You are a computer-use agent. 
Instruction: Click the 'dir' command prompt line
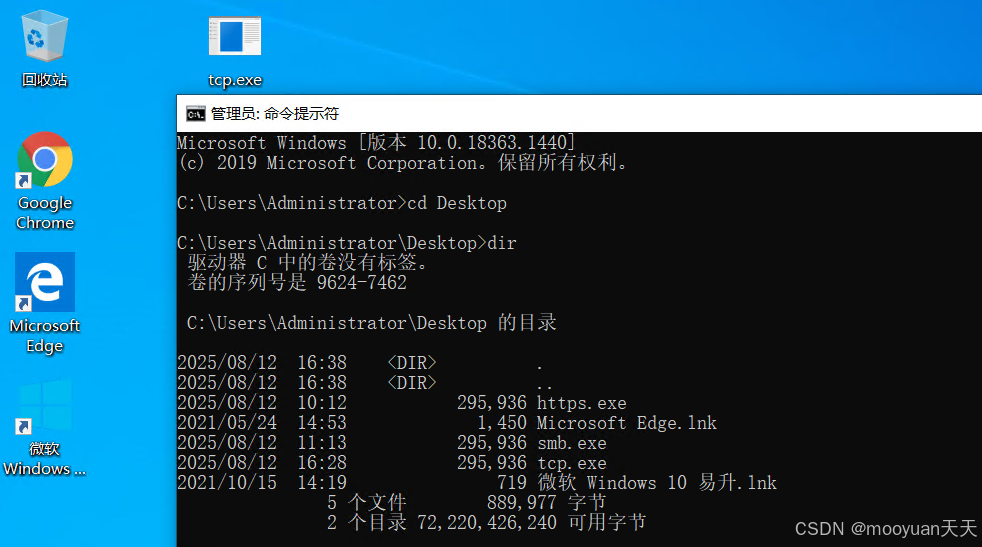(347, 243)
